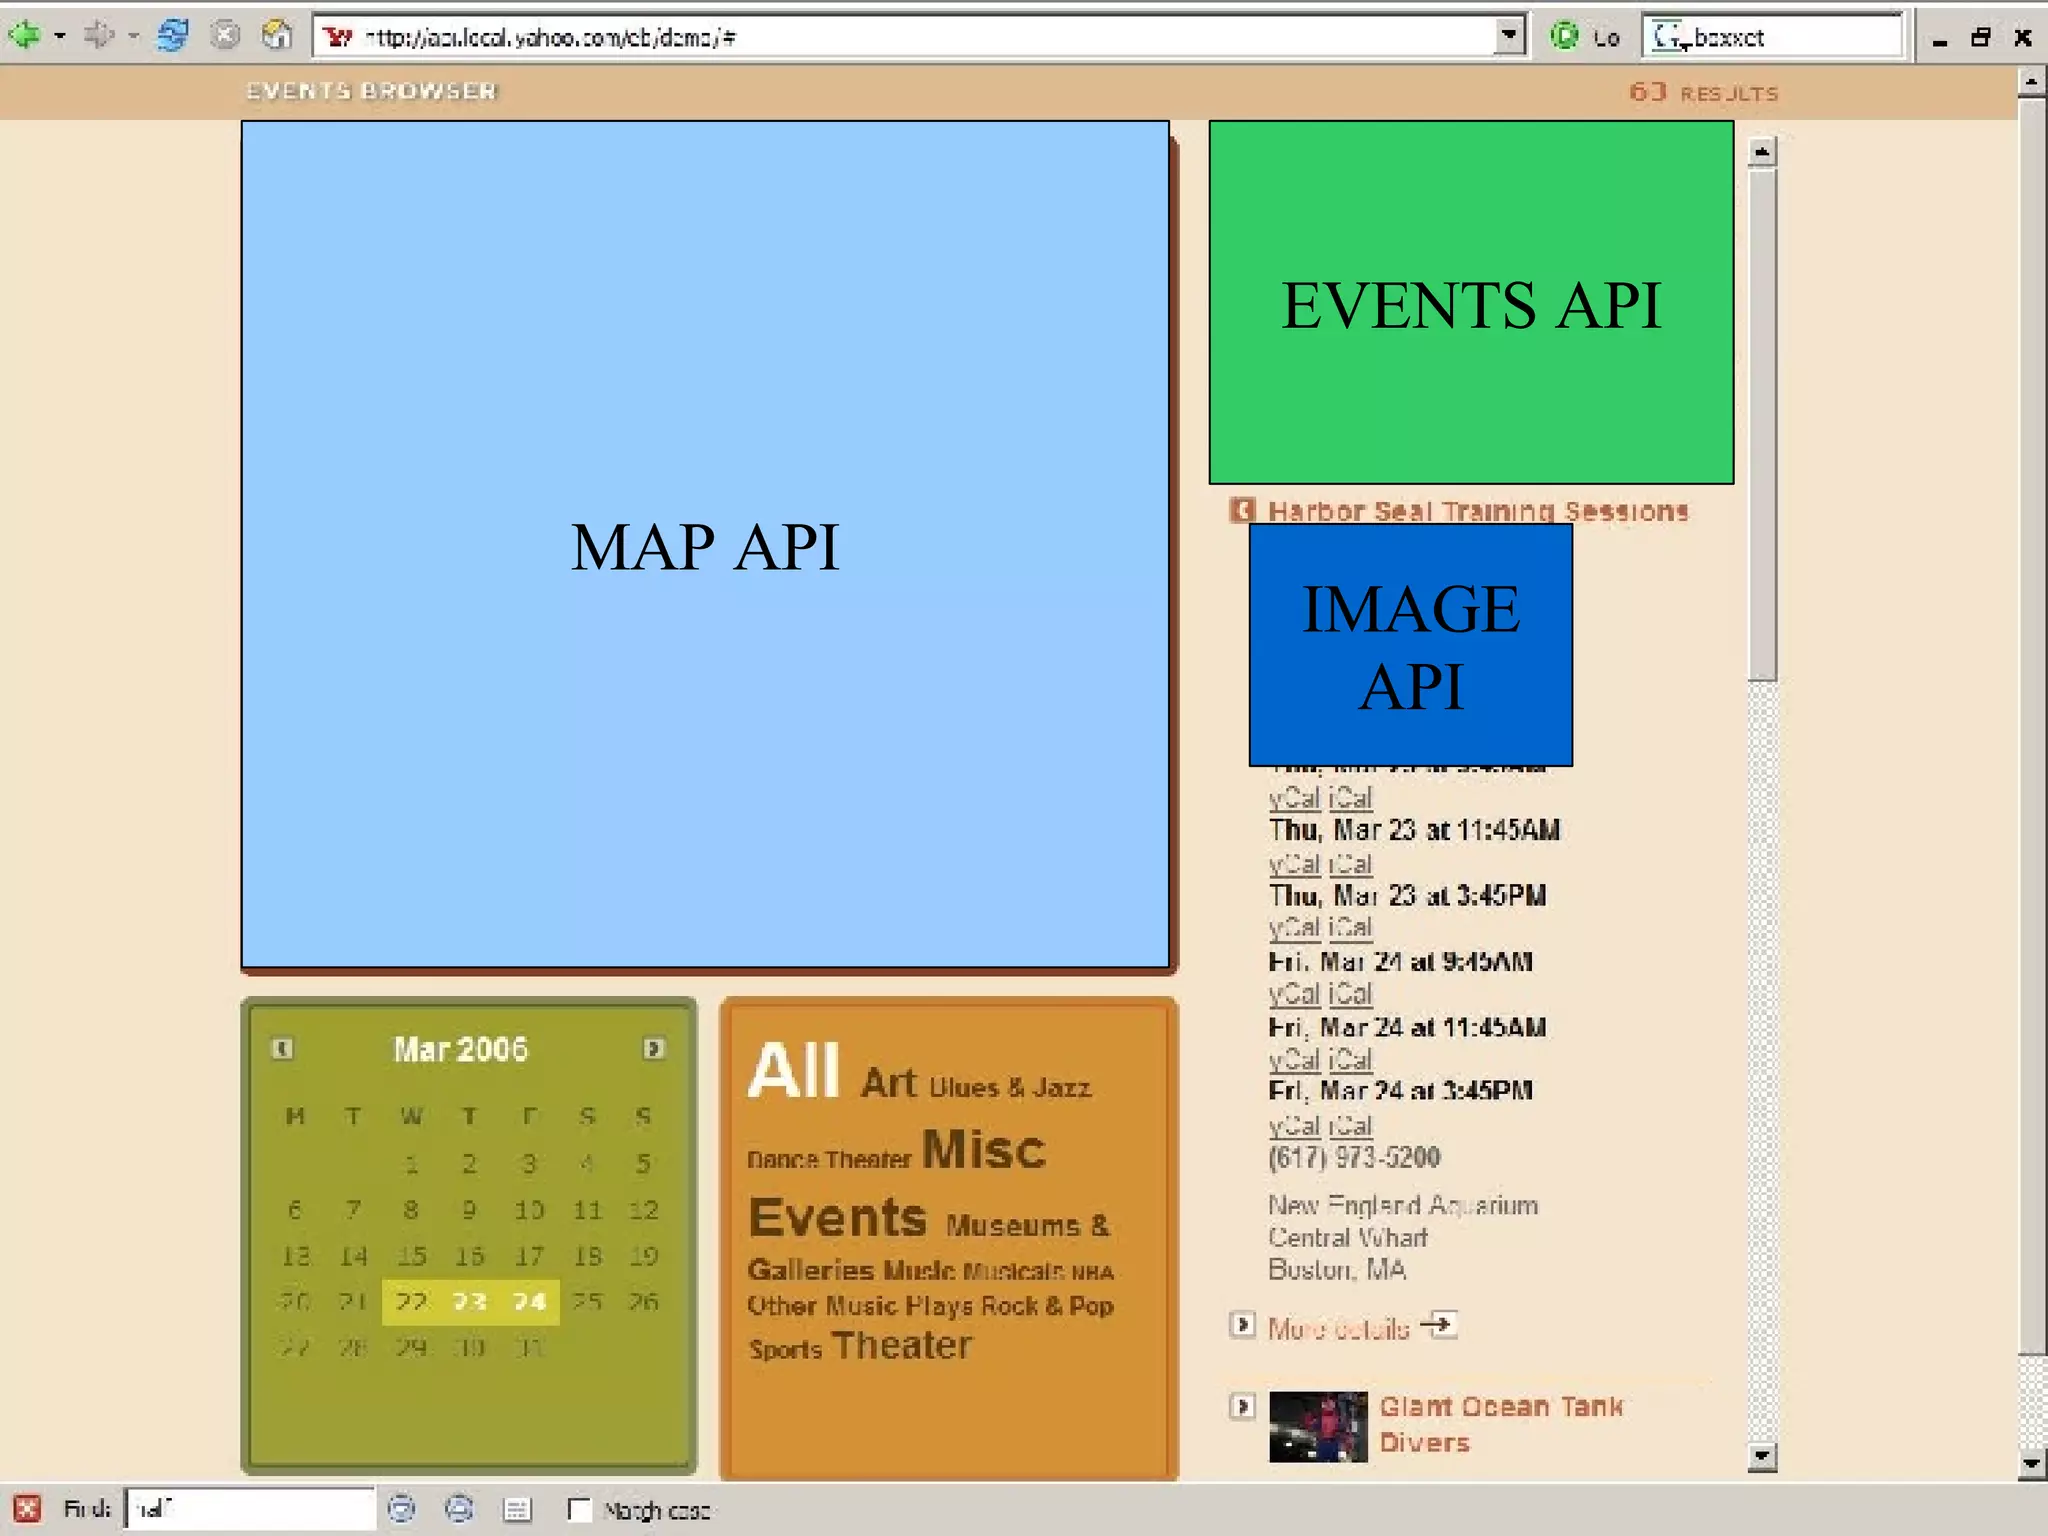Click the Events Browser heading
Screen dimensions: 2048x1536
point(371,91)
